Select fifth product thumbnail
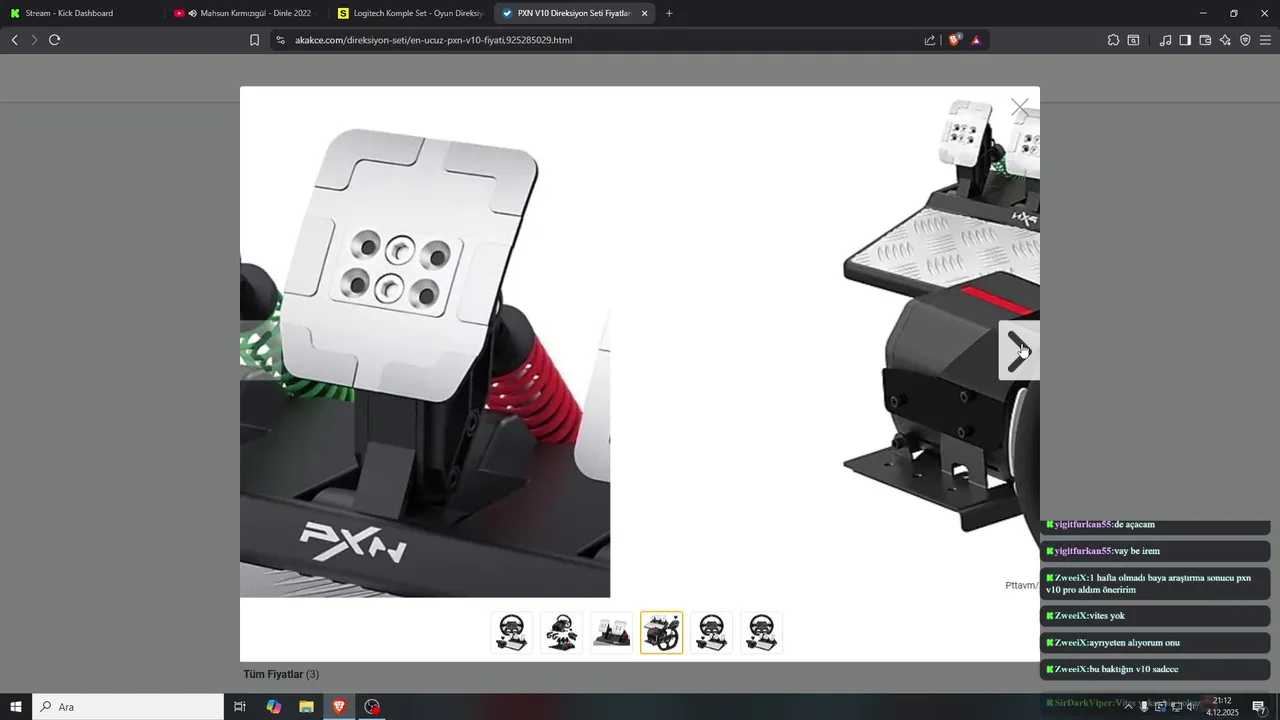This screenshot has width=1280, height=720. tap(711, 632)
